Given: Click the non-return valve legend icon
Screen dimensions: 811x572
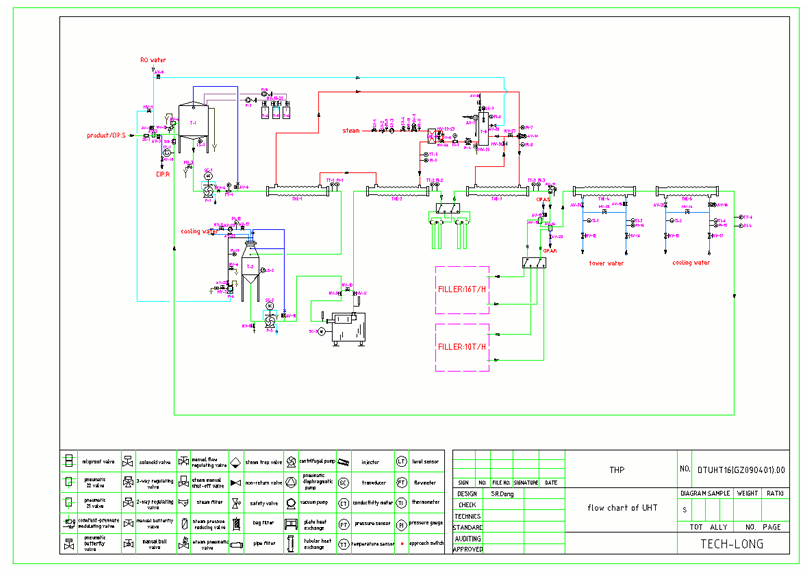Looking at the screenshot, I should tap(235, 481).
